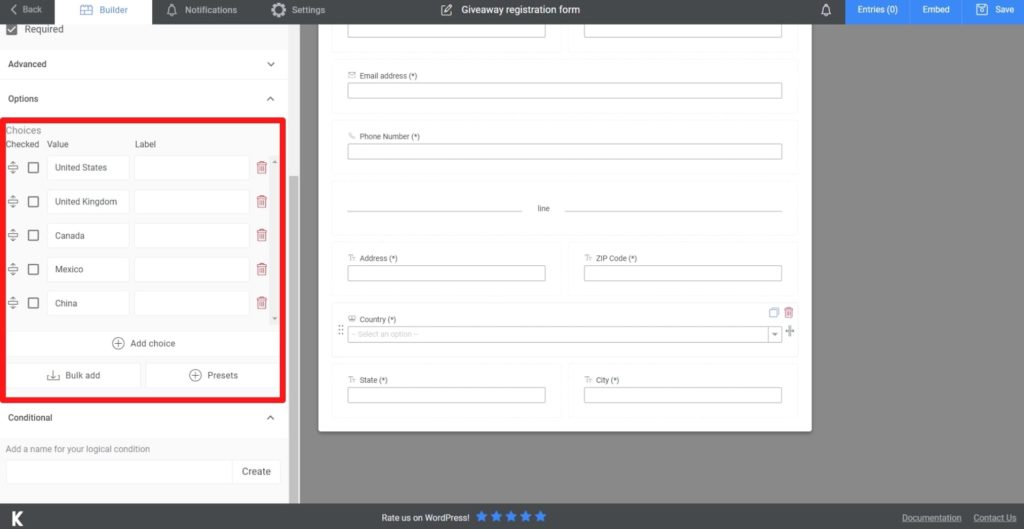This screenshot has width=1024, height=529.
Task: Collapse the Conditional section
Action: pyautogui.click(x=270, y=417)
